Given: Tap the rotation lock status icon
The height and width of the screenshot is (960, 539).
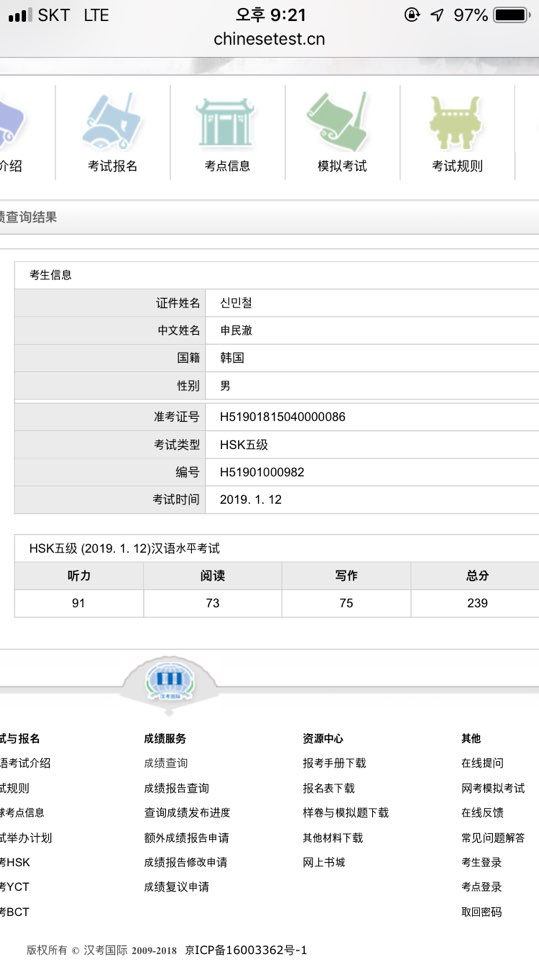Looking at the screenshot, I should (x=412, y=15).
